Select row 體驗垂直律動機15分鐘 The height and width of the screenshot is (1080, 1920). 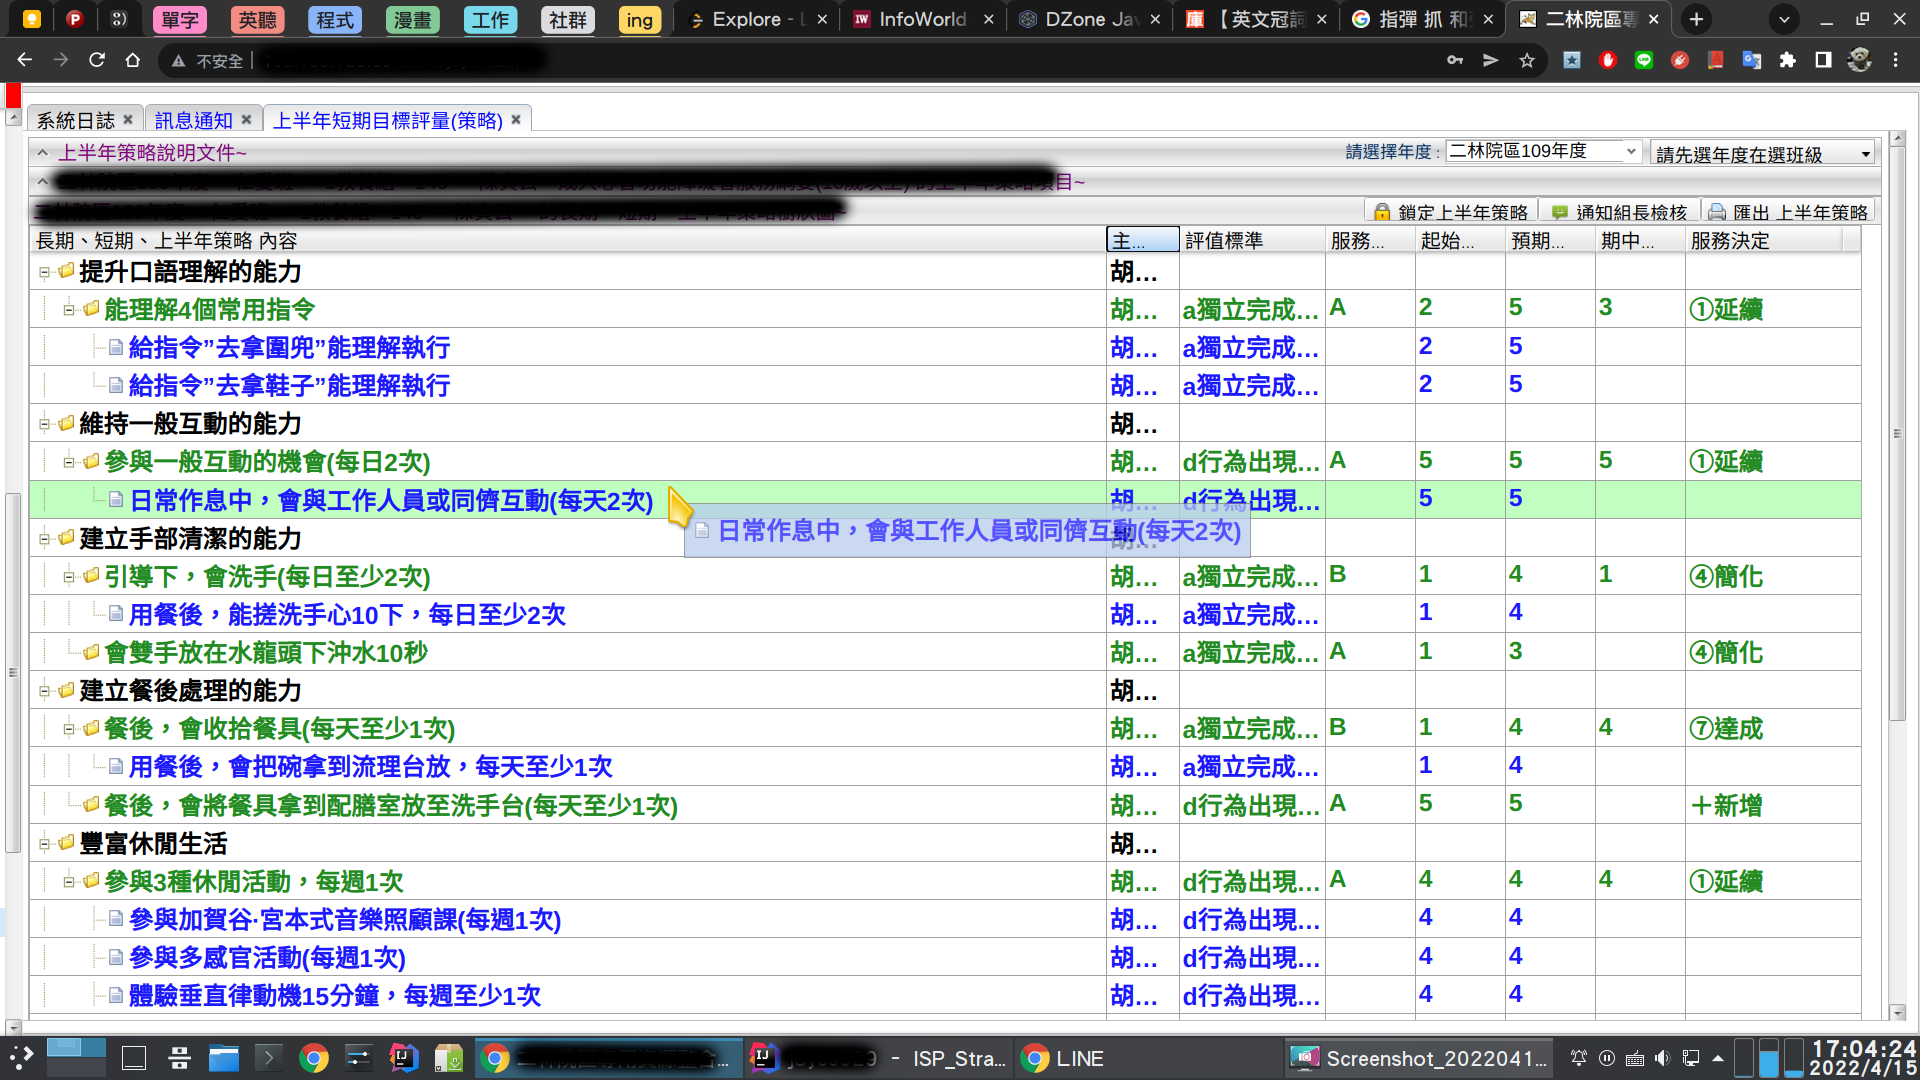[x=945, y=996]
